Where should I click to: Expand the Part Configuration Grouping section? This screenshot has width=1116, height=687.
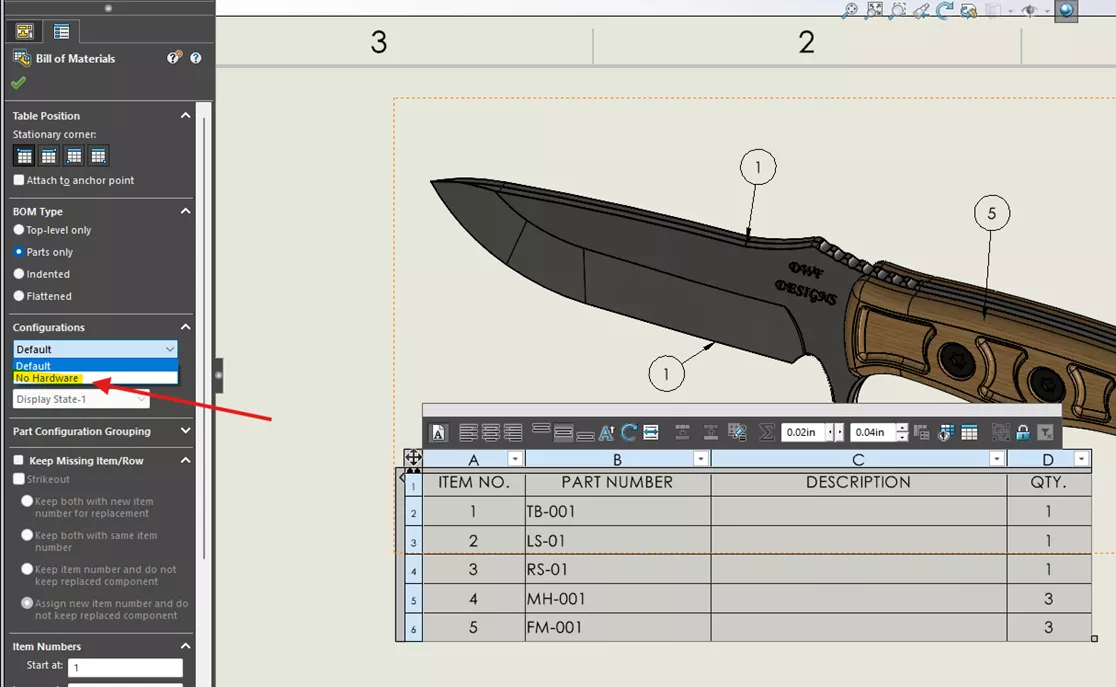point(185,431)
